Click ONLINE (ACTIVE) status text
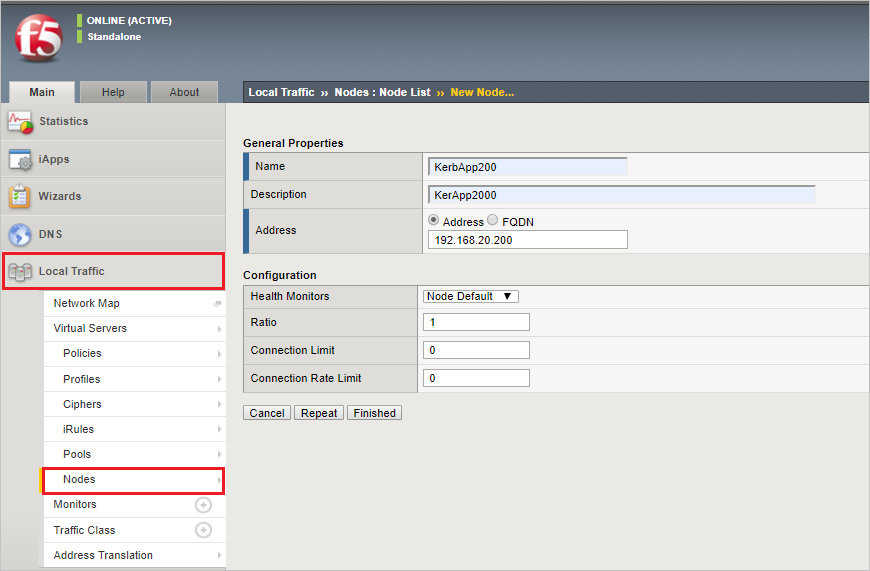870x571 pixels. pyautogui.click(x=129, y=21)
